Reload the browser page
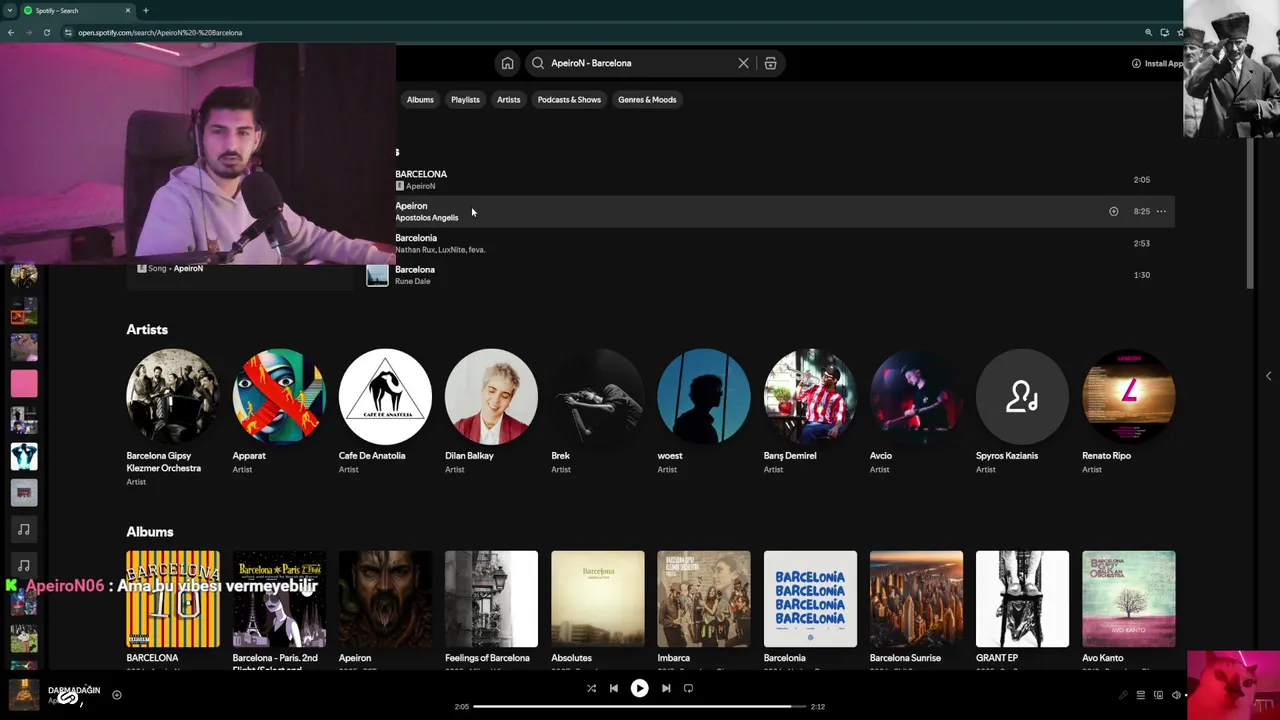Viewport: 1280px width, 720px height. click(46, 32)
